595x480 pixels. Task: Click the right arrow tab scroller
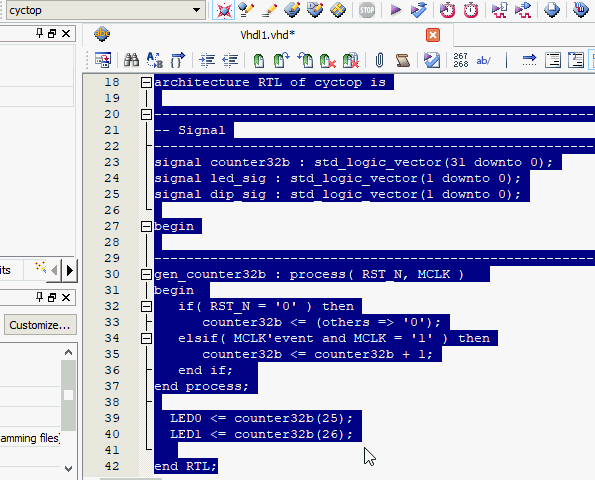click(69, 271)
